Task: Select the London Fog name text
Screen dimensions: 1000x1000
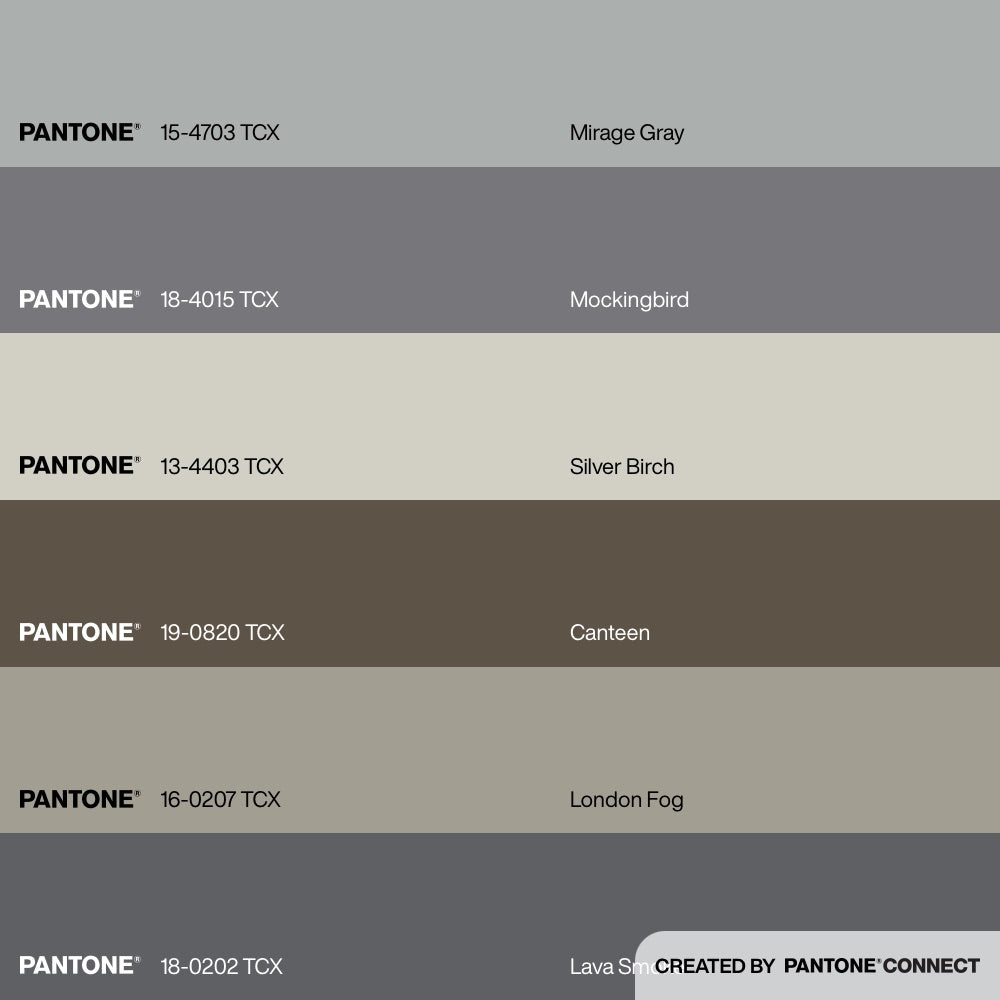Action: (x=626, y=799)
